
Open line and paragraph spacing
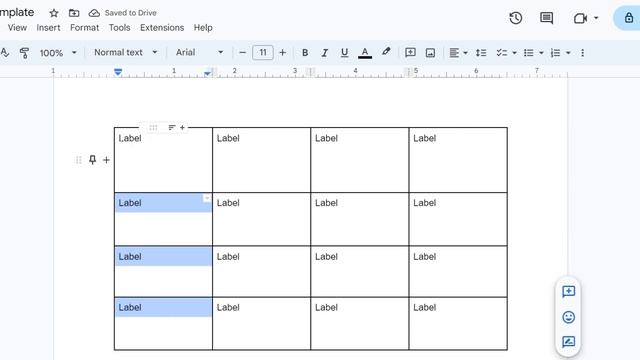pyautogui.click(x=481, y=53)
